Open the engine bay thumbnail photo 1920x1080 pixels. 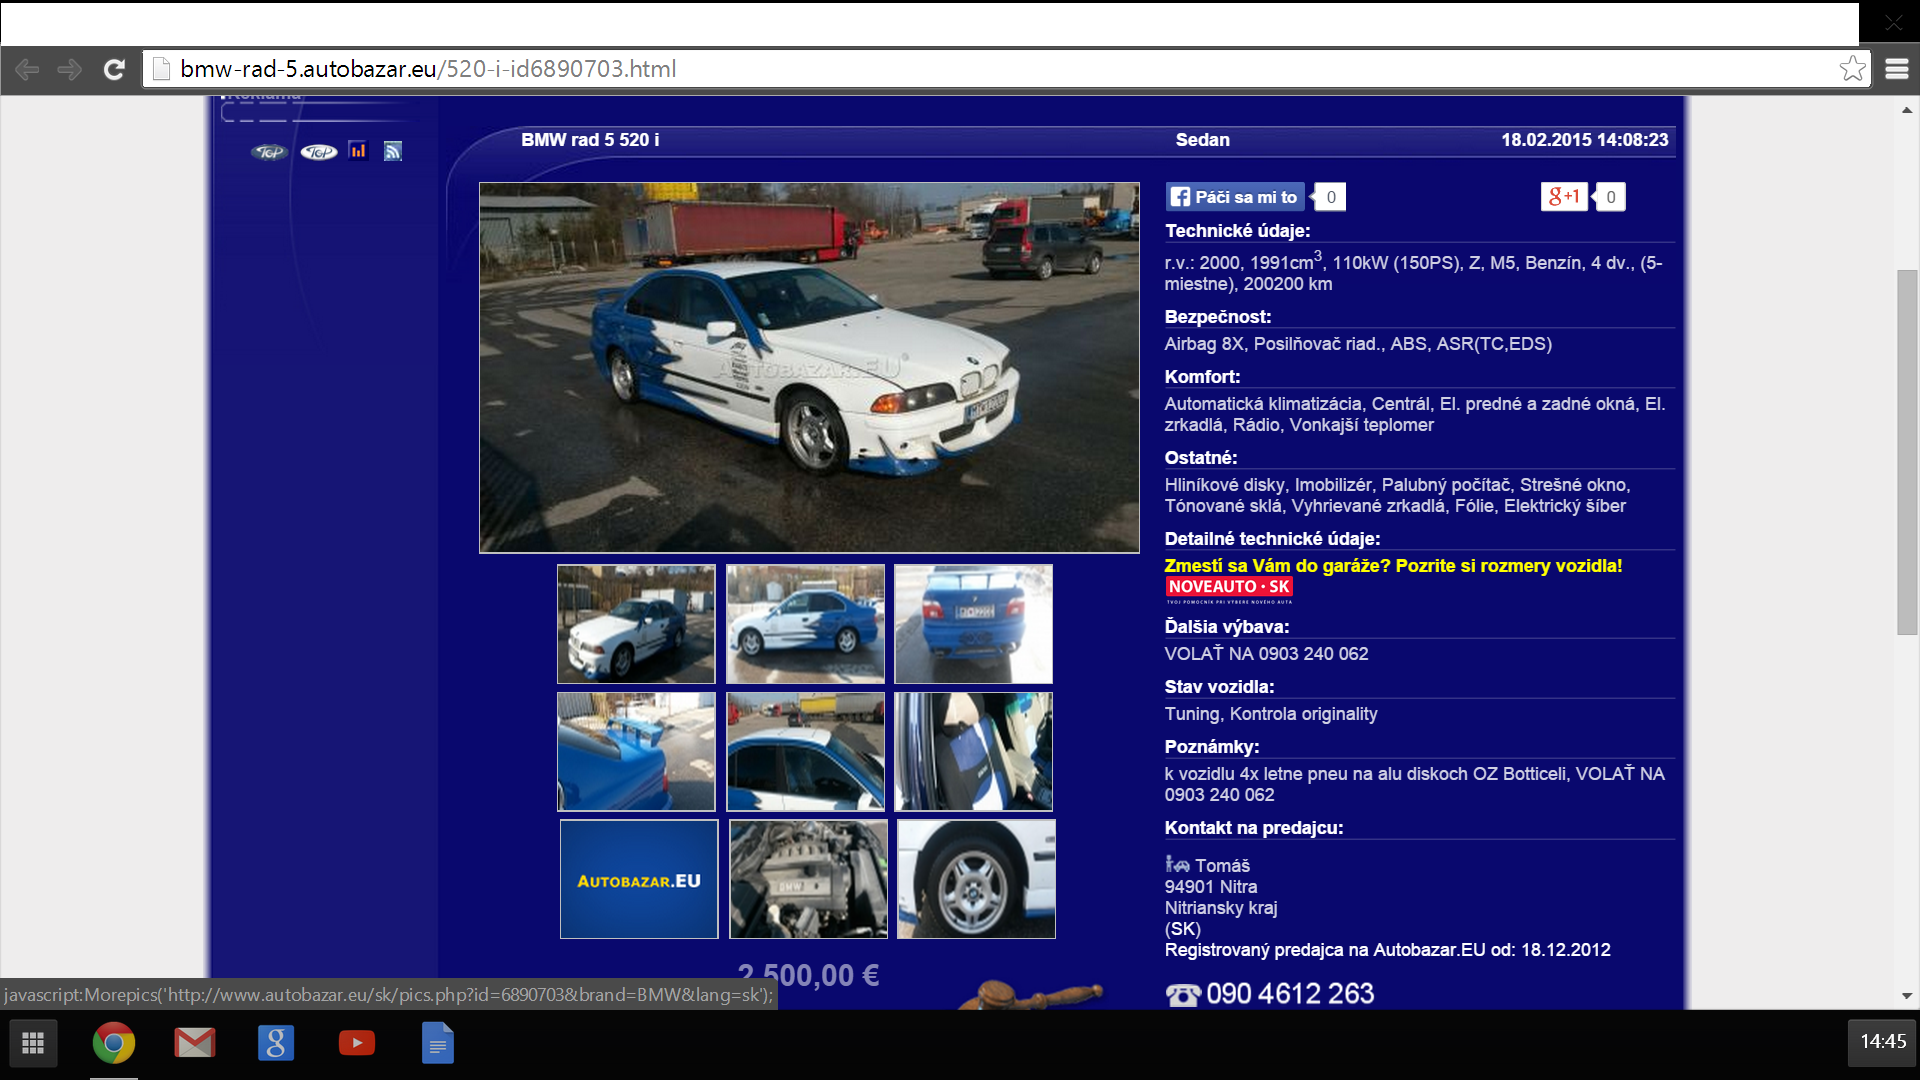(808, 879)
